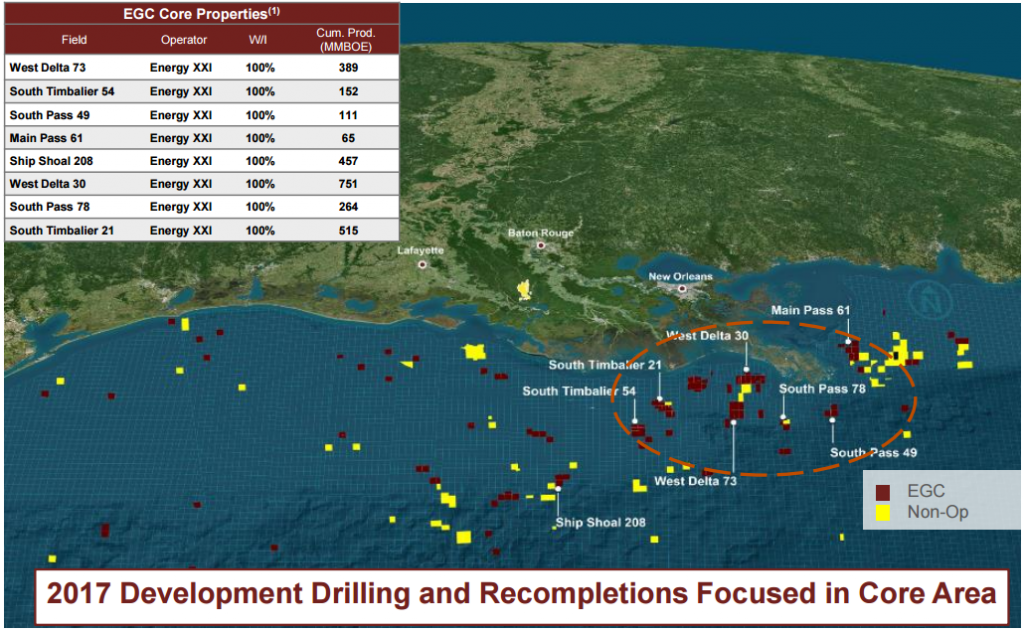Select the West Delta 73 table row
1024x632 pixels.
pos(200,67)
